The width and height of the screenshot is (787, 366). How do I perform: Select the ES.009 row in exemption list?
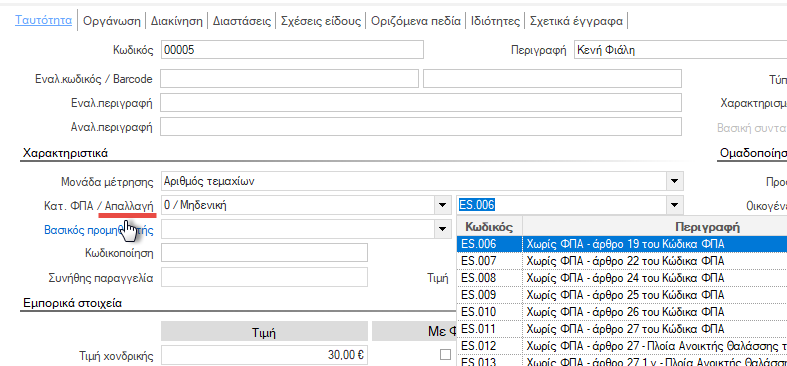[622, 295]
